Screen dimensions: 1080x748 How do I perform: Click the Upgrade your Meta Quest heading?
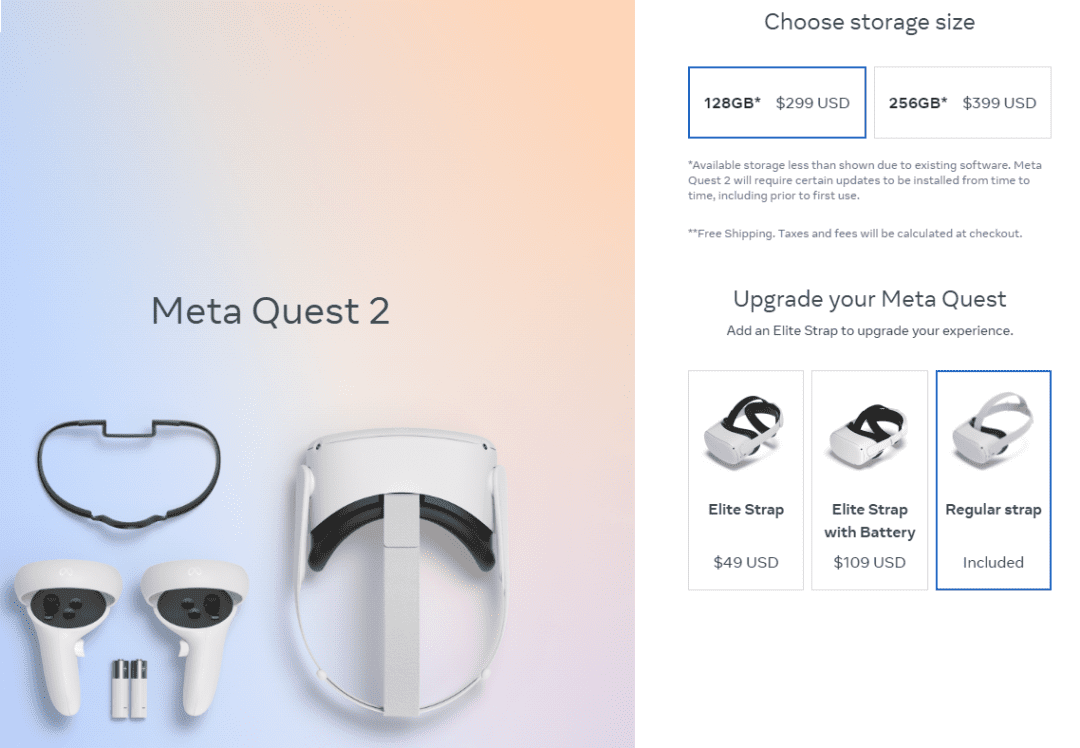point(869,299)
